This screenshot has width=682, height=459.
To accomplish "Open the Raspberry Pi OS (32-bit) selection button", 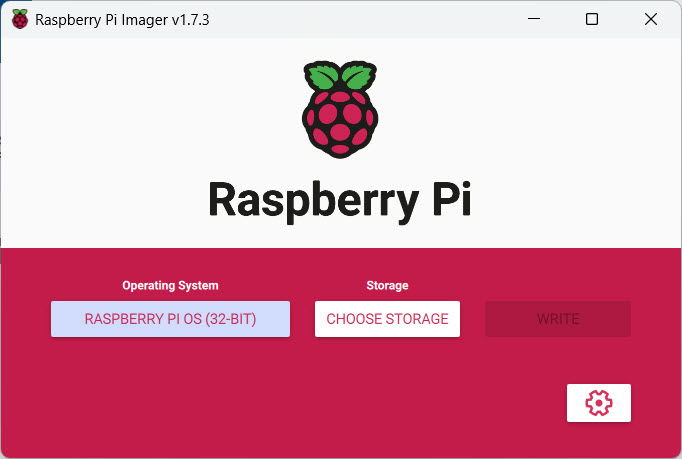I will pos(170,319).
